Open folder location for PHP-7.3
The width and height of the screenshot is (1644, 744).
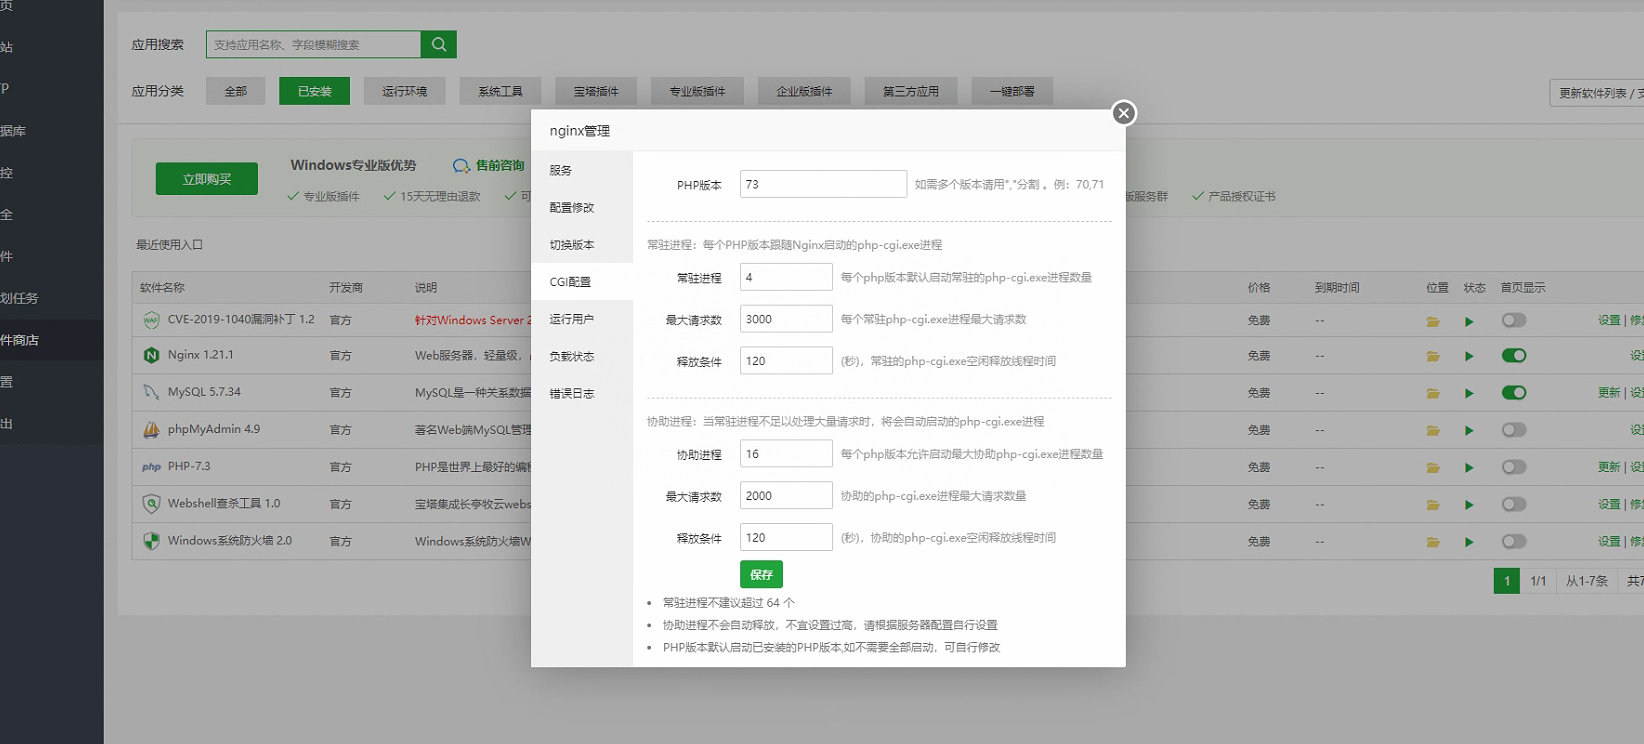pos(1433,467)
